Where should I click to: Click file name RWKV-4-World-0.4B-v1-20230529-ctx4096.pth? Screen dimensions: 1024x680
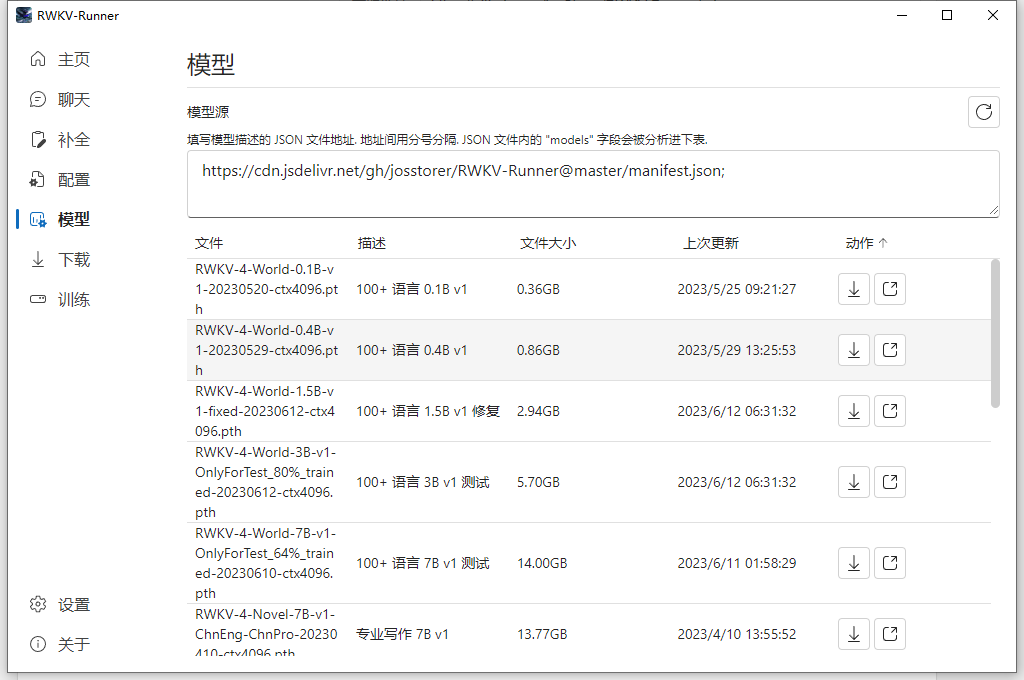[x=266, y=350]
